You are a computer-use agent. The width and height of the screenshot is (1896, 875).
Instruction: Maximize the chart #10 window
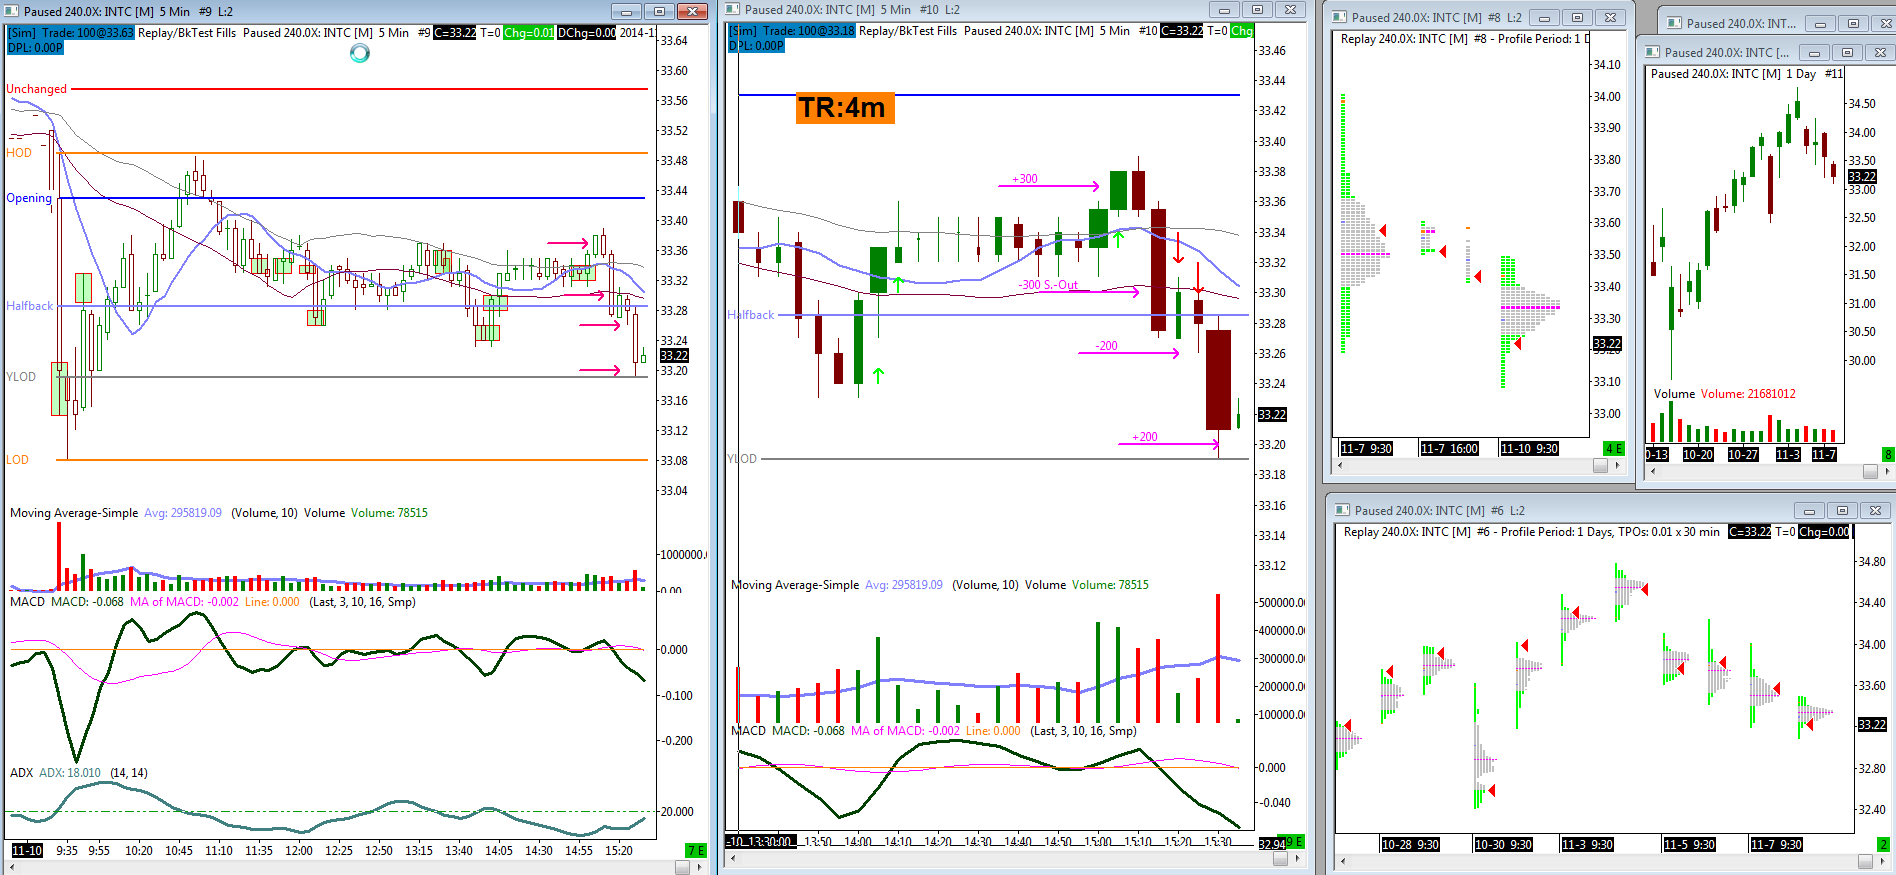point(1257,9)
